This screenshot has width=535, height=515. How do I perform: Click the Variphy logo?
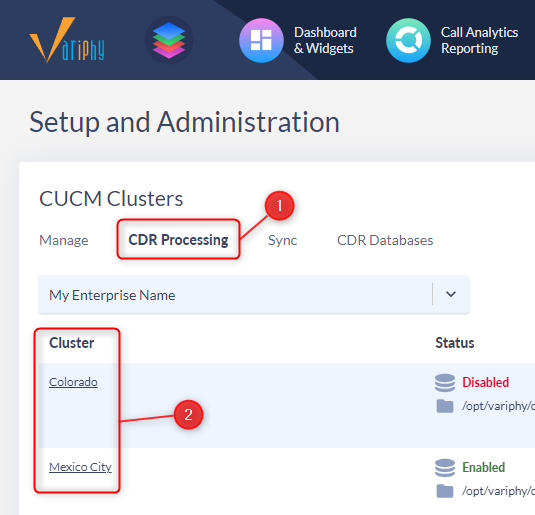pos(67,40)
